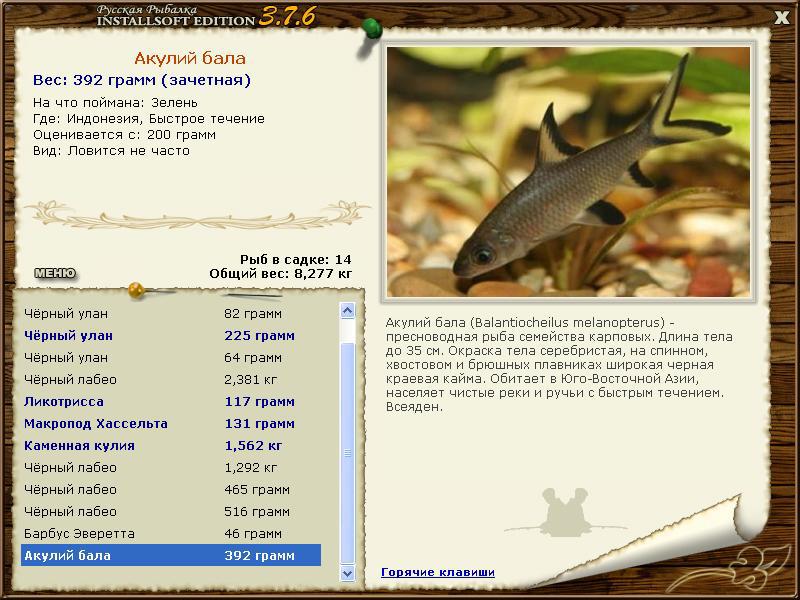This screenshot has width=800, height=600.
Task: Click the catfish silhouette icon
Action: [565, 512]
